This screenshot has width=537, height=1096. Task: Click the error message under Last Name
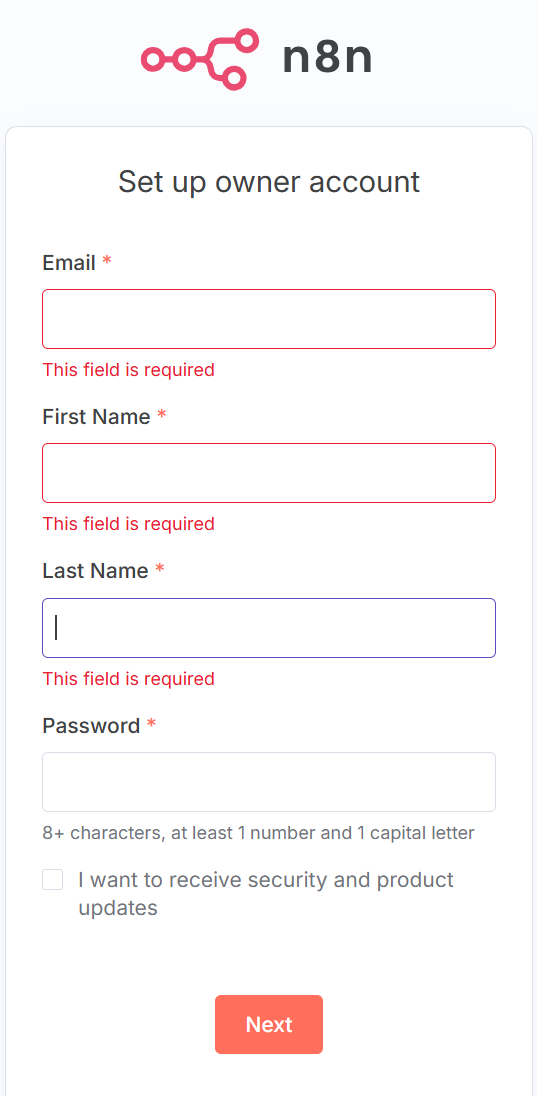pyautogui.click(x=129, y=679)
